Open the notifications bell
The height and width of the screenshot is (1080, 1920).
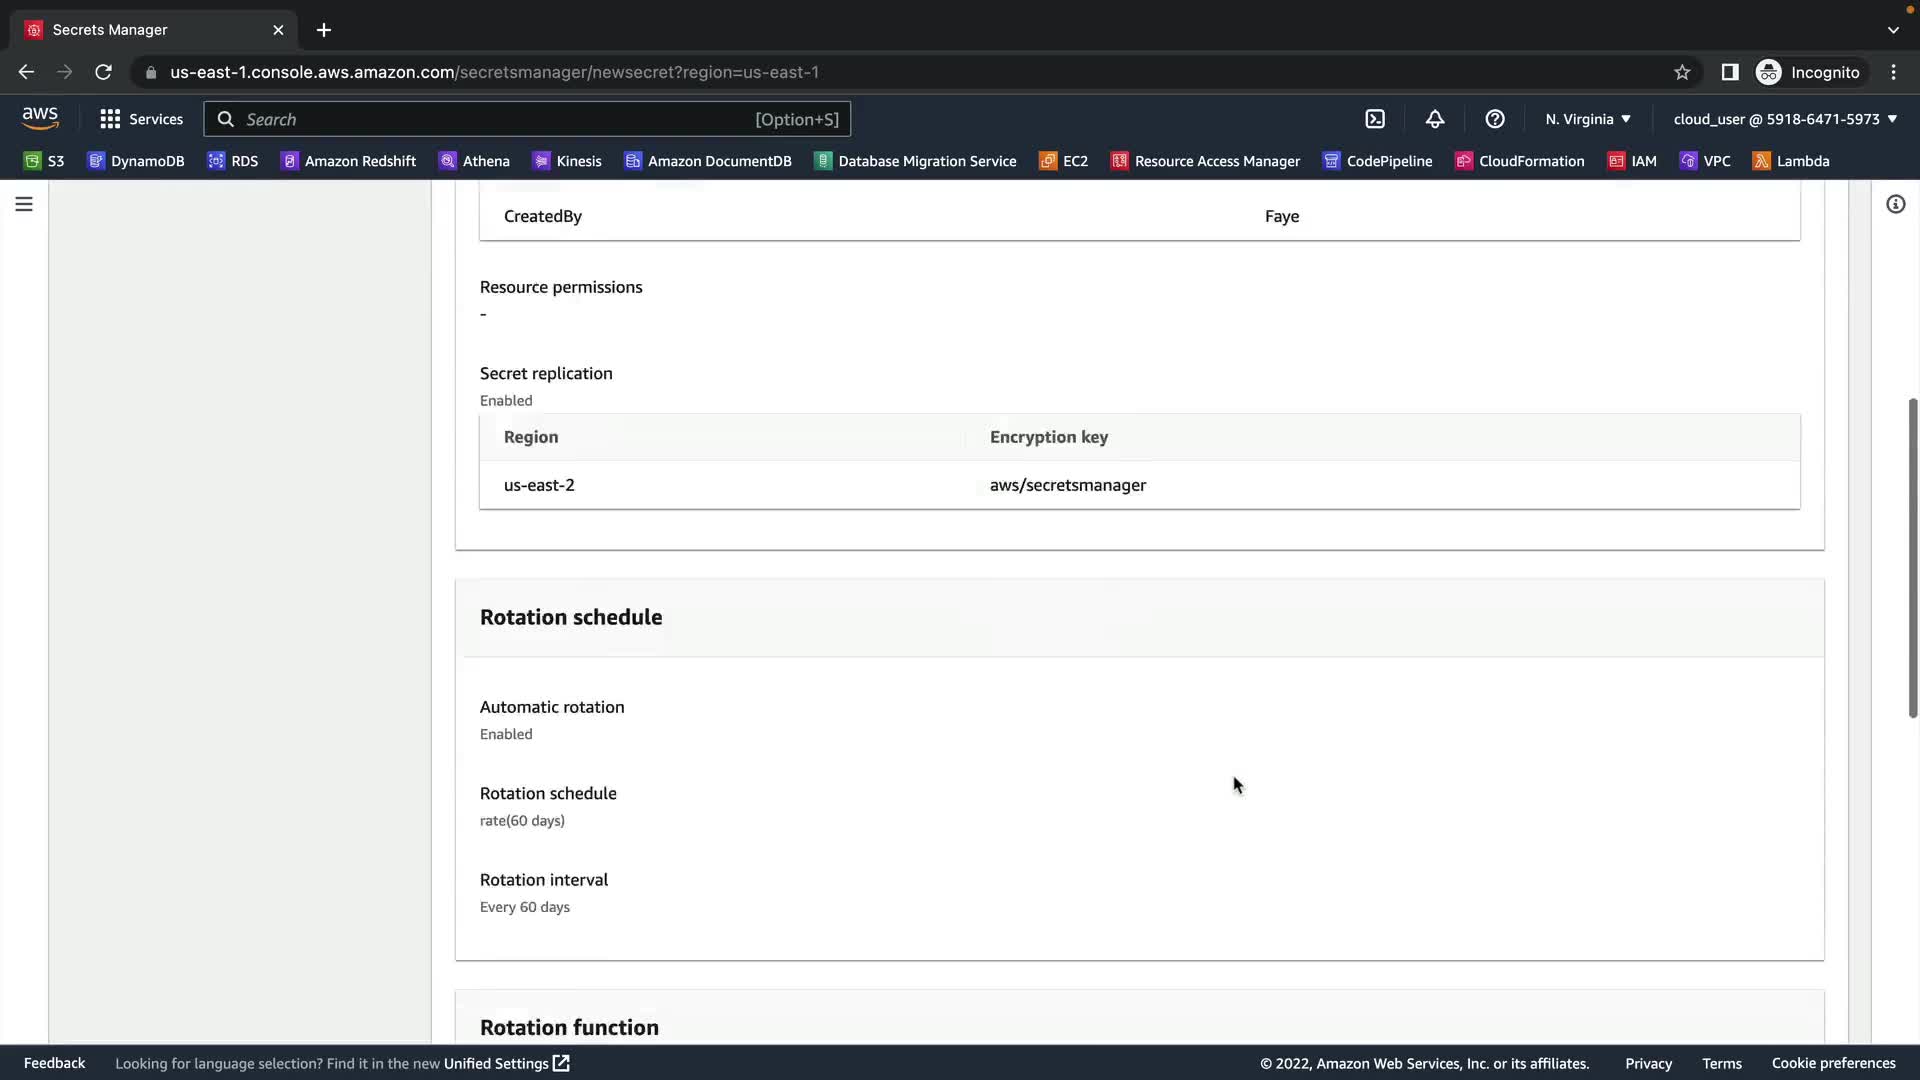[x=1435, y=119]
